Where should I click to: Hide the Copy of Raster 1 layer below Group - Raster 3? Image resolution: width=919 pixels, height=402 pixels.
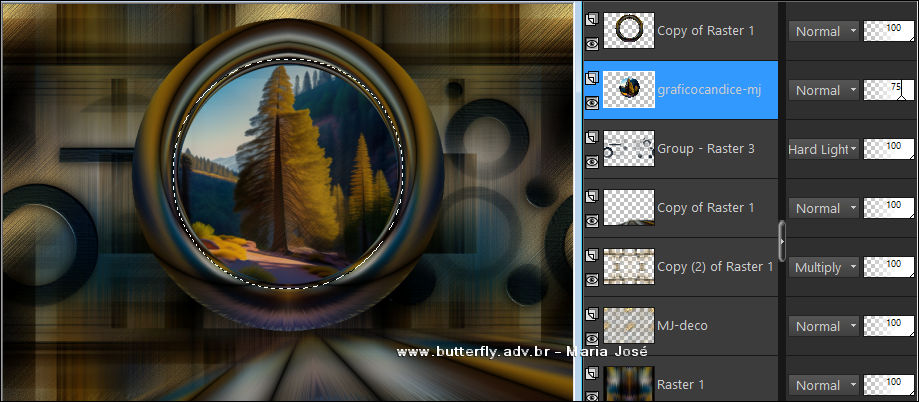pos(592,221)
